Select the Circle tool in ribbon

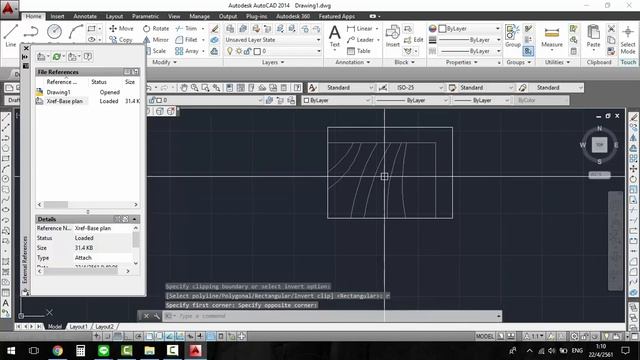point(54,32)
